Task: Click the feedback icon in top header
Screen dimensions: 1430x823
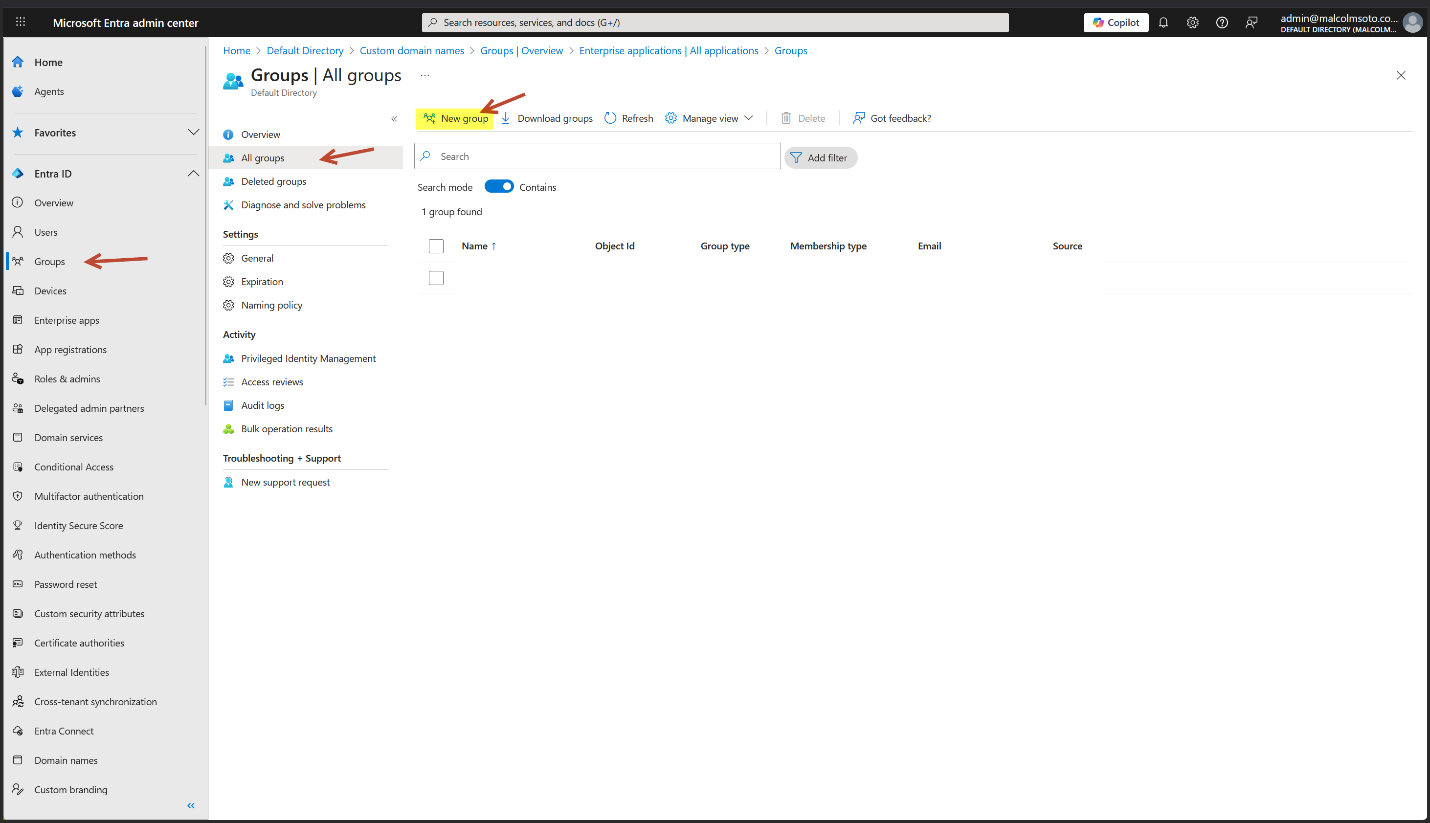Action: tap(1251, 23)
